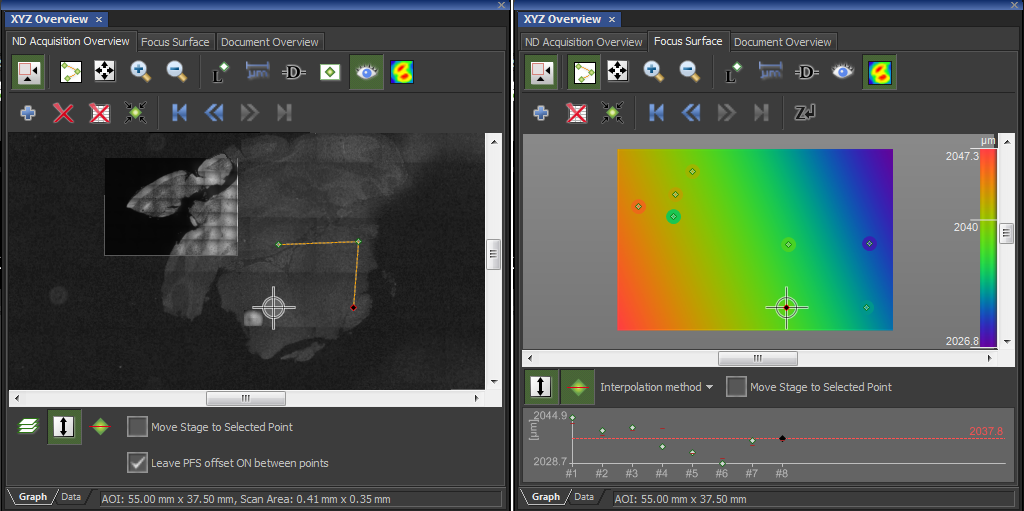Click the stacked layers icon below the overview image

point(27,427)
